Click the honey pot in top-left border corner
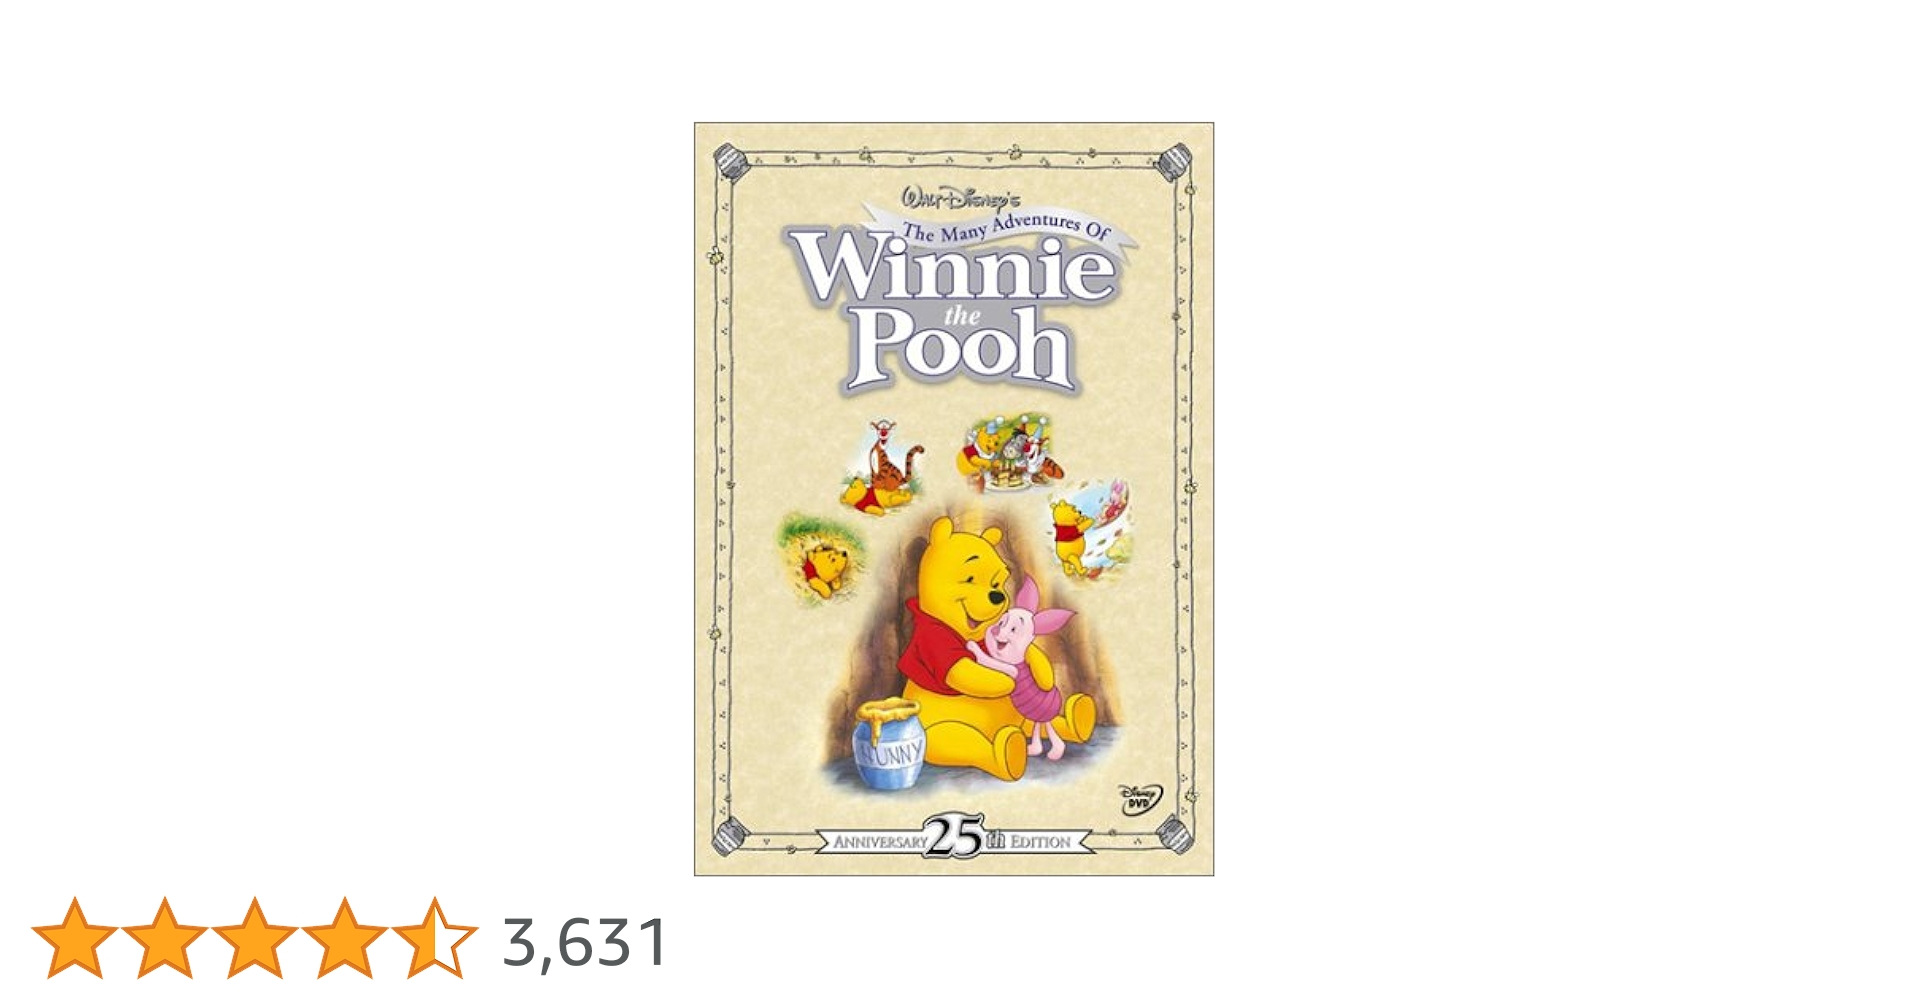Screen dimensions: 1910x1000 click(x=733, y=162)
